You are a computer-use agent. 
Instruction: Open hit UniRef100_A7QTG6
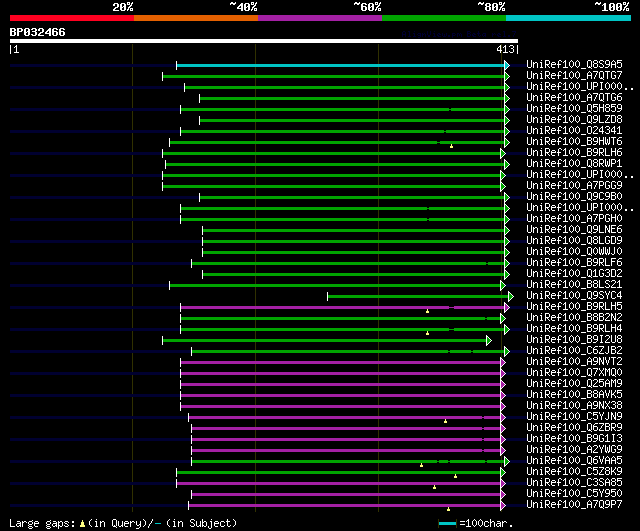click(574, 98)
